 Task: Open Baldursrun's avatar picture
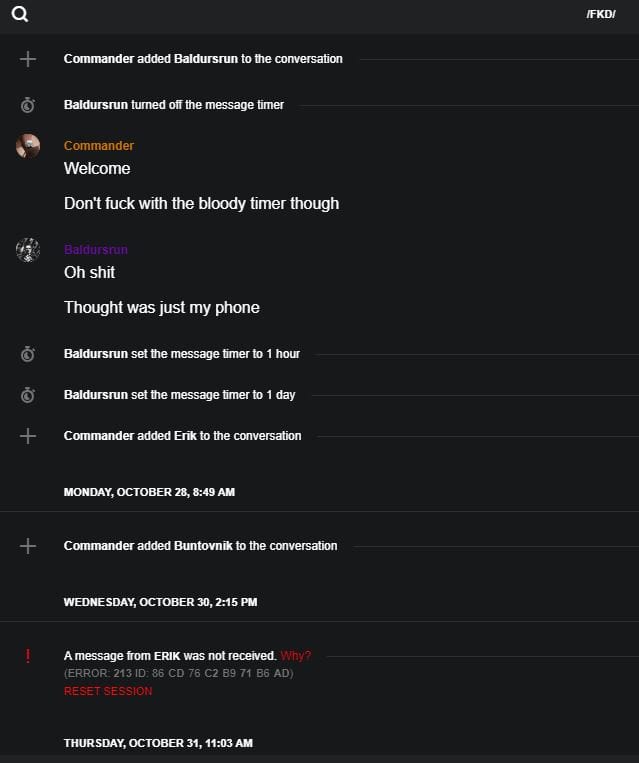click(28, 250)
